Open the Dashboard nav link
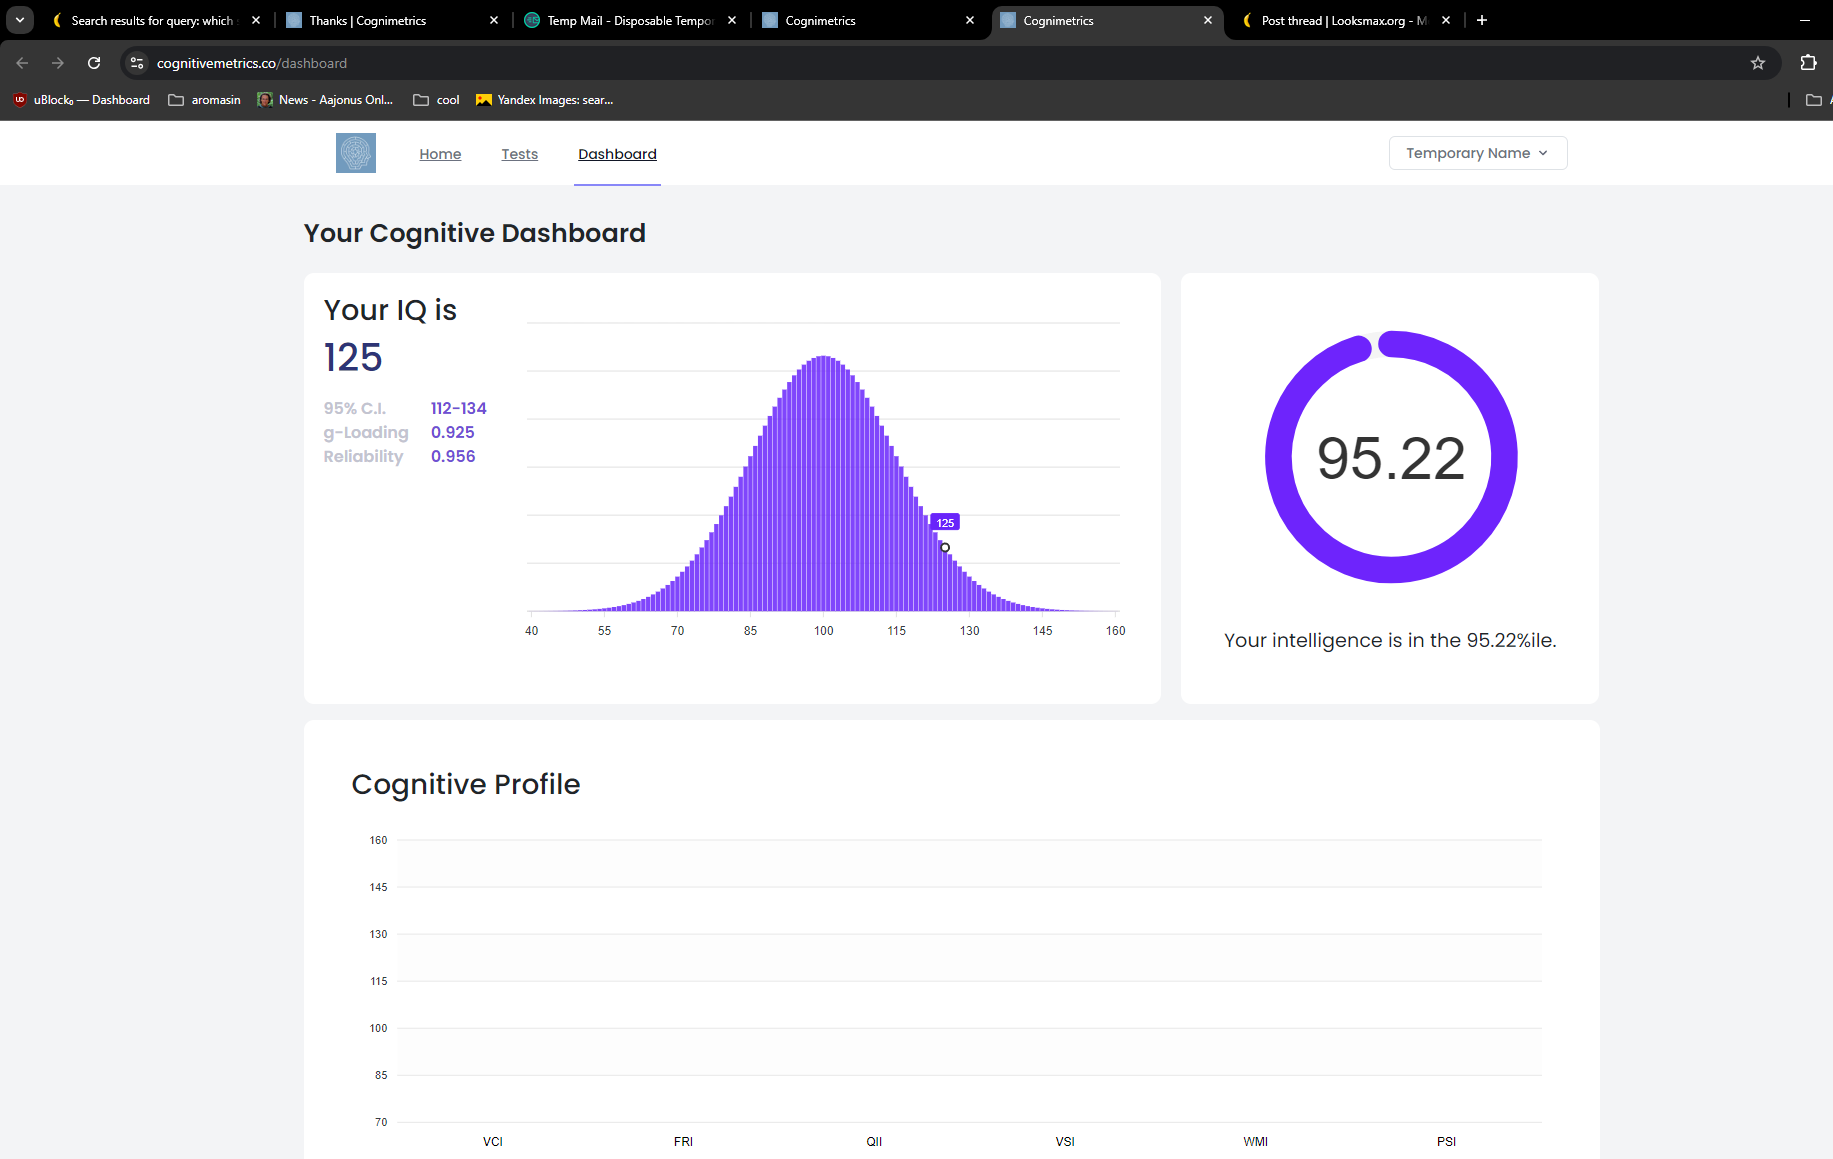Image resolution: width=1833 pixels, height=1159 pixels. click(617, 154)
